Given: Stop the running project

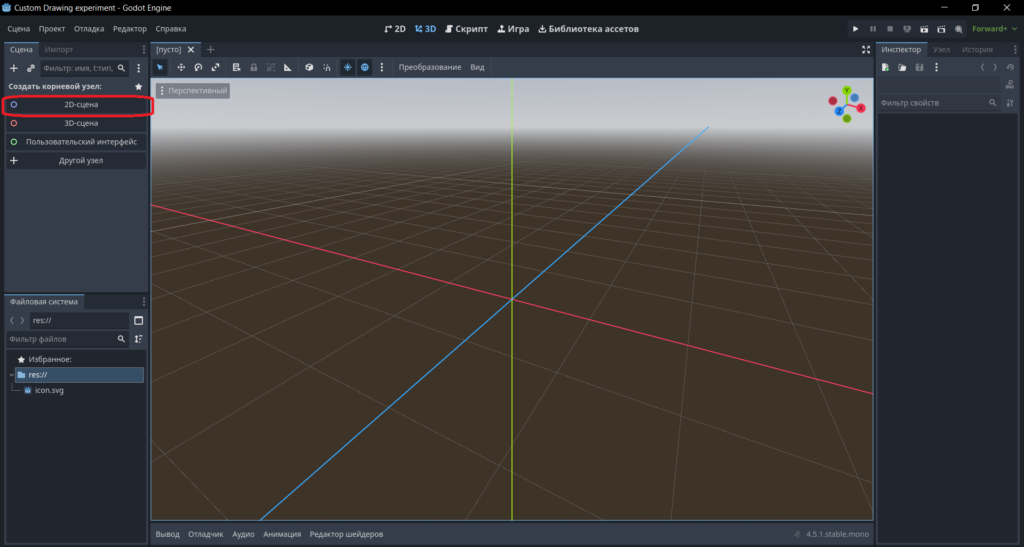Looking at the screenshot, I should point(889,29).
